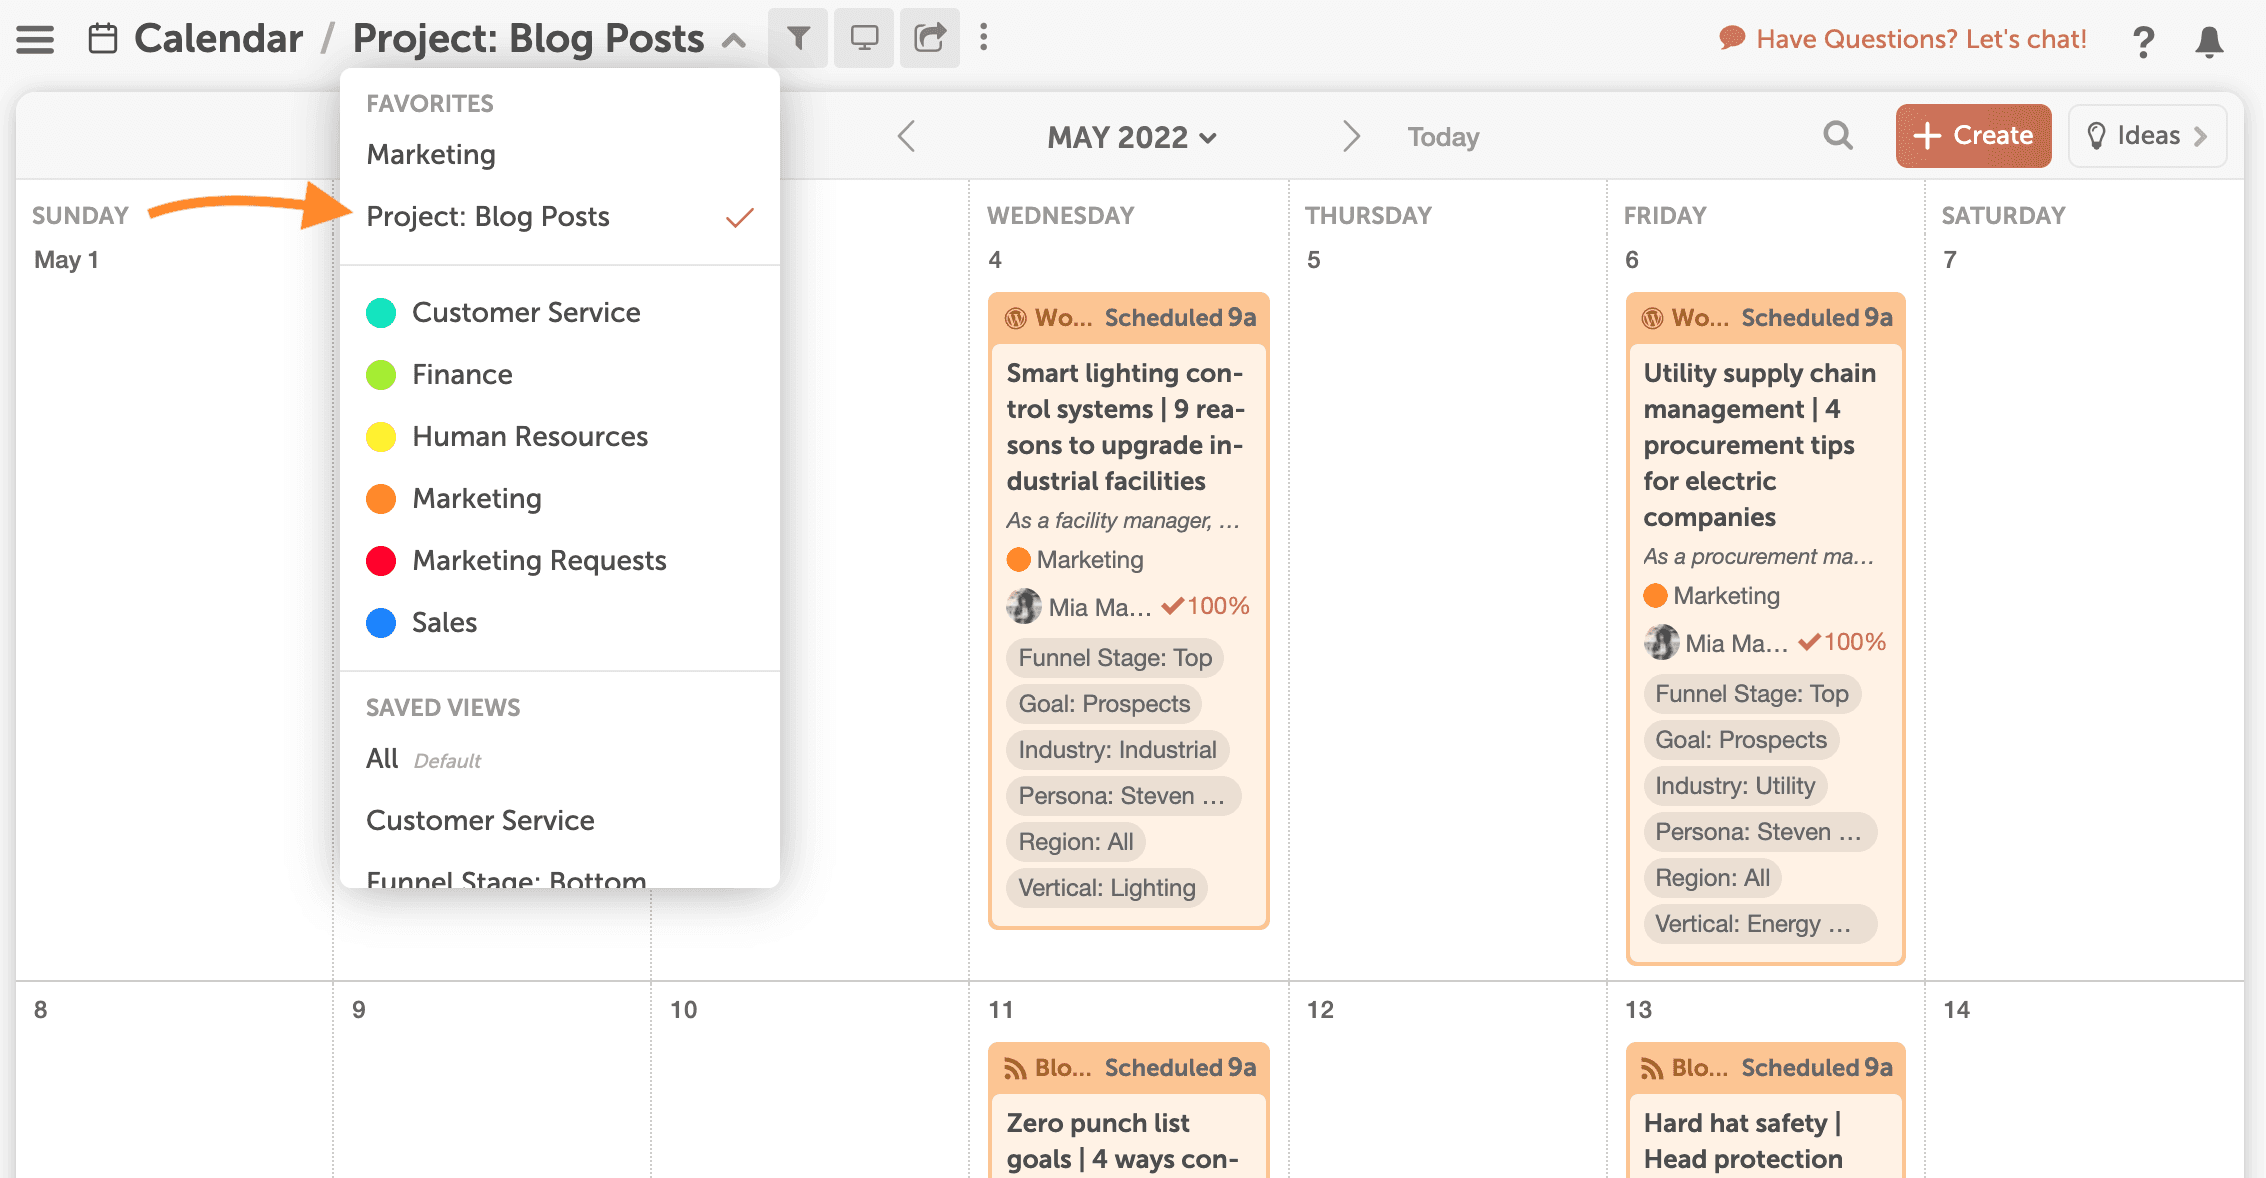Choose the Finance calendar
This screenshot has width=2266, height=1178.
[x=462, y=374]
